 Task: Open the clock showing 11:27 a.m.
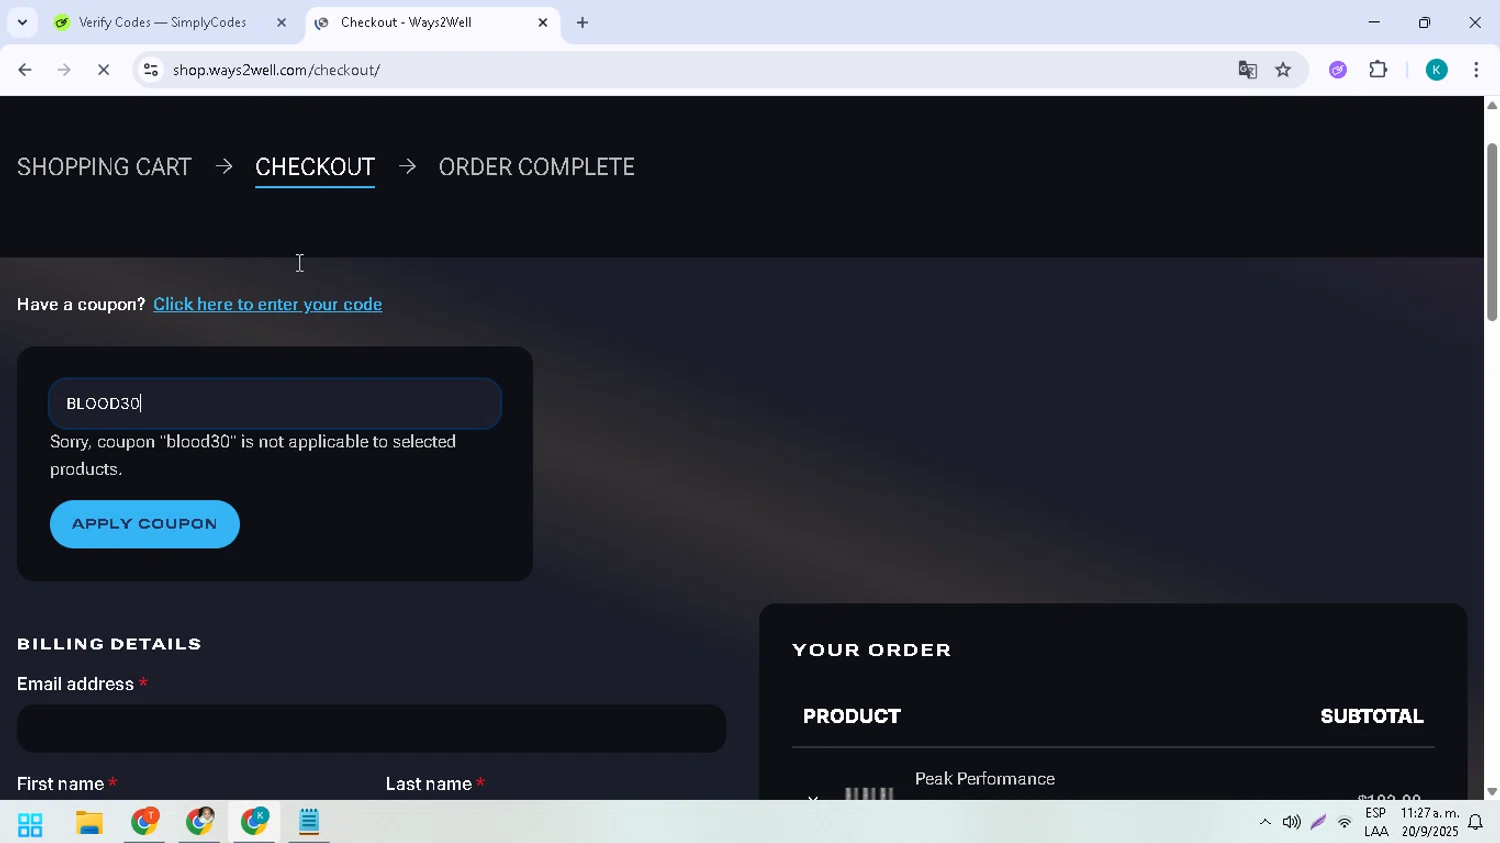tap(1430, 823)
